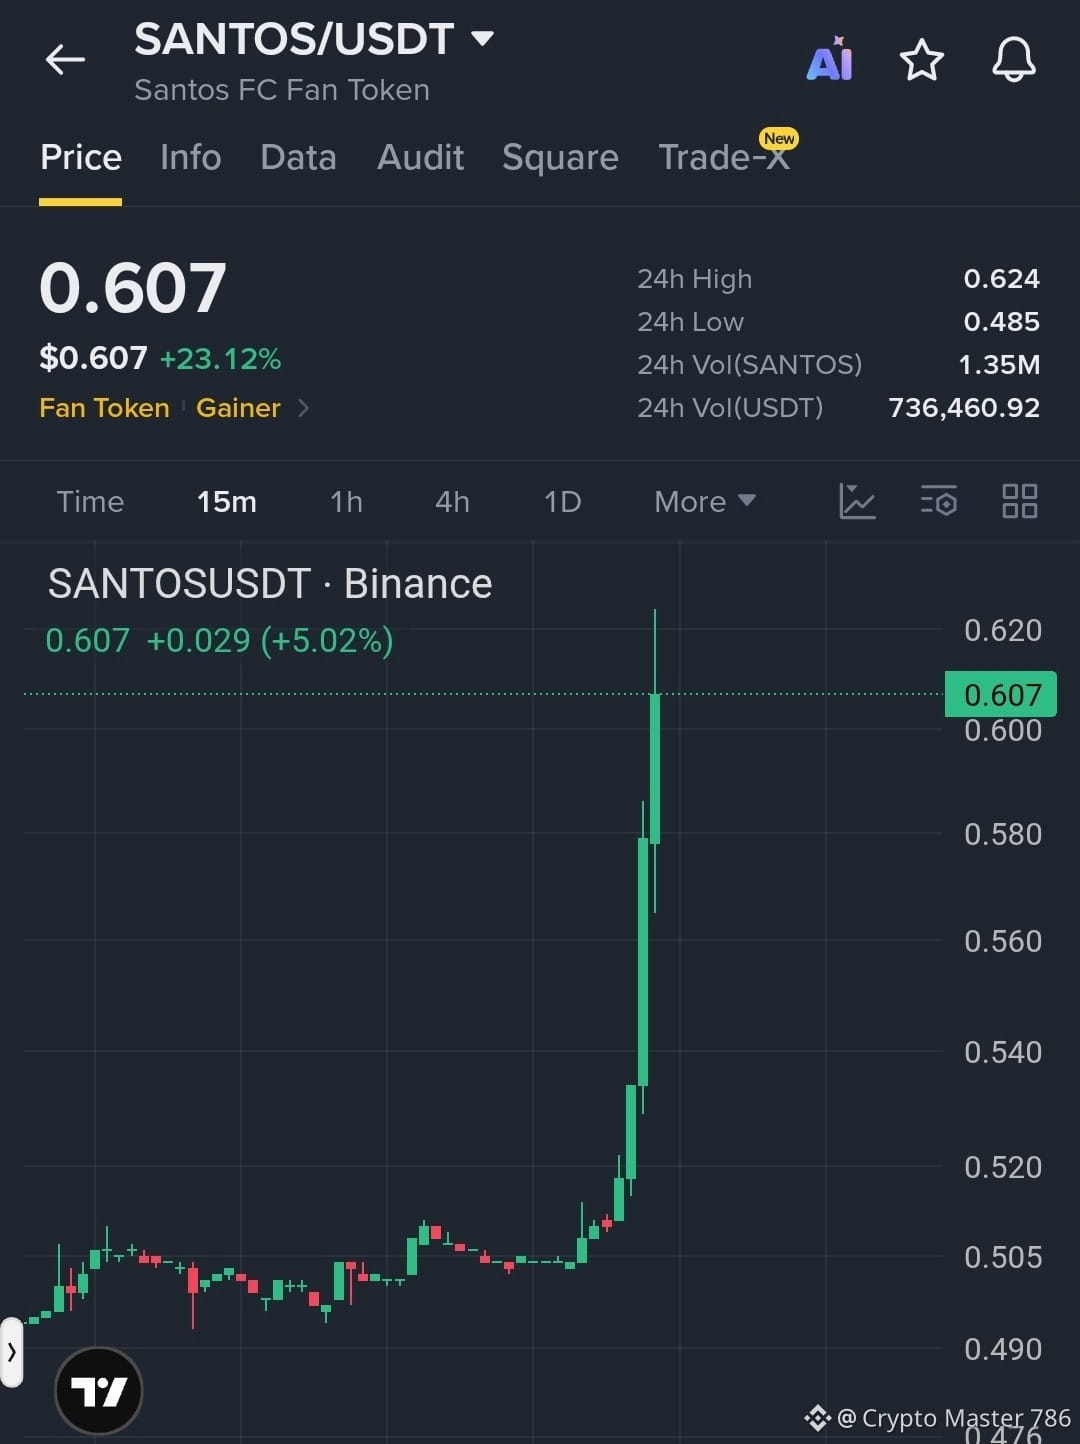Select the Time chart interval

click(90, 502)
